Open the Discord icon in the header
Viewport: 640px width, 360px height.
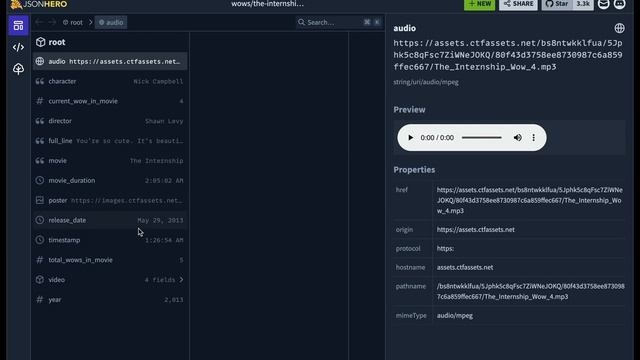[x=620, y=4]
